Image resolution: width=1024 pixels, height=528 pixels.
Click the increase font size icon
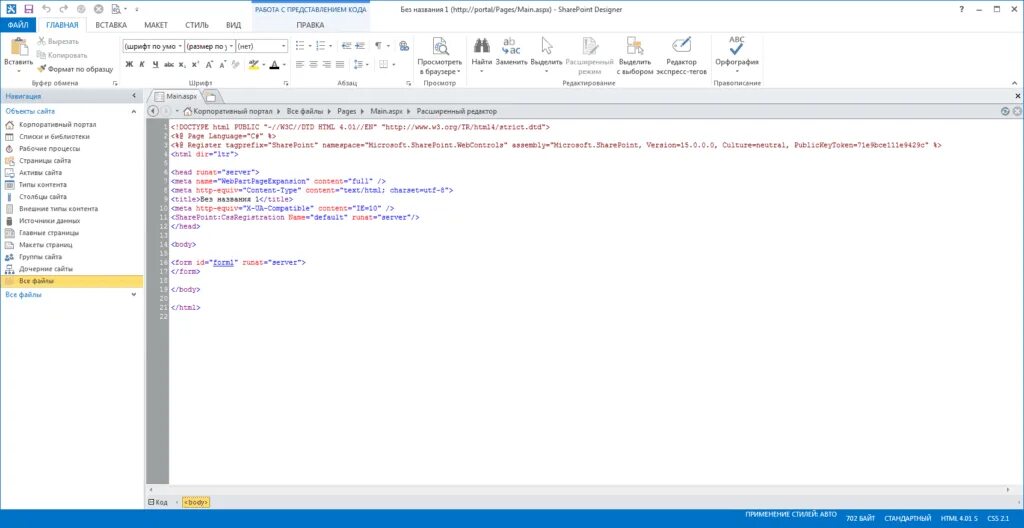coord(210,64)
